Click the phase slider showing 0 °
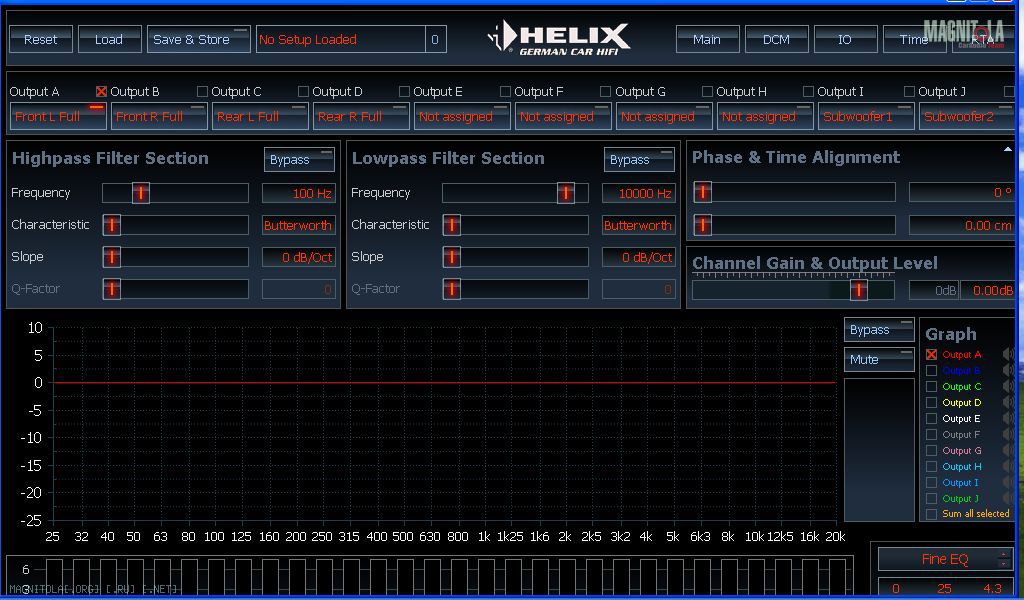1024x600 pixels. point(794,192)
